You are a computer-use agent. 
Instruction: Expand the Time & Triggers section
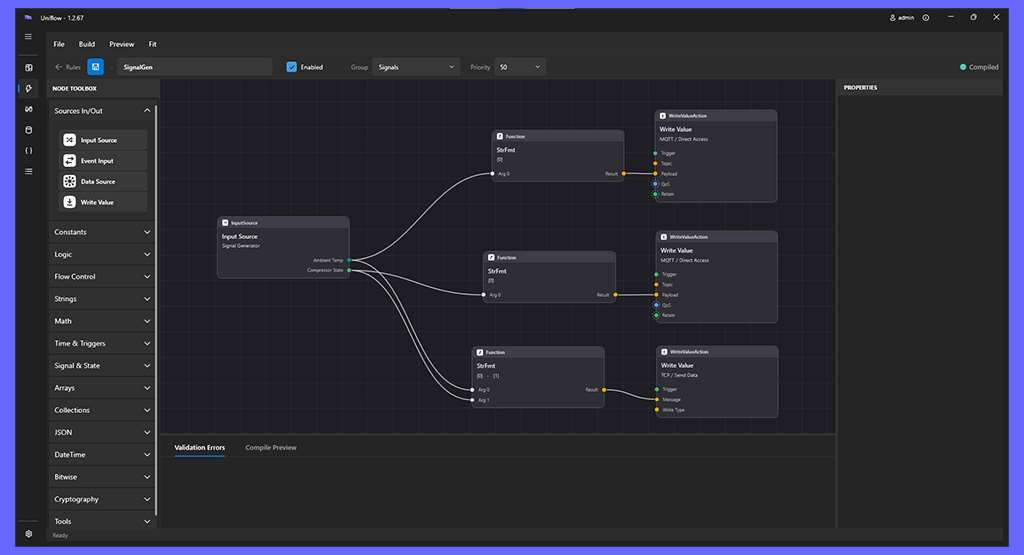(x=101, y=343)
